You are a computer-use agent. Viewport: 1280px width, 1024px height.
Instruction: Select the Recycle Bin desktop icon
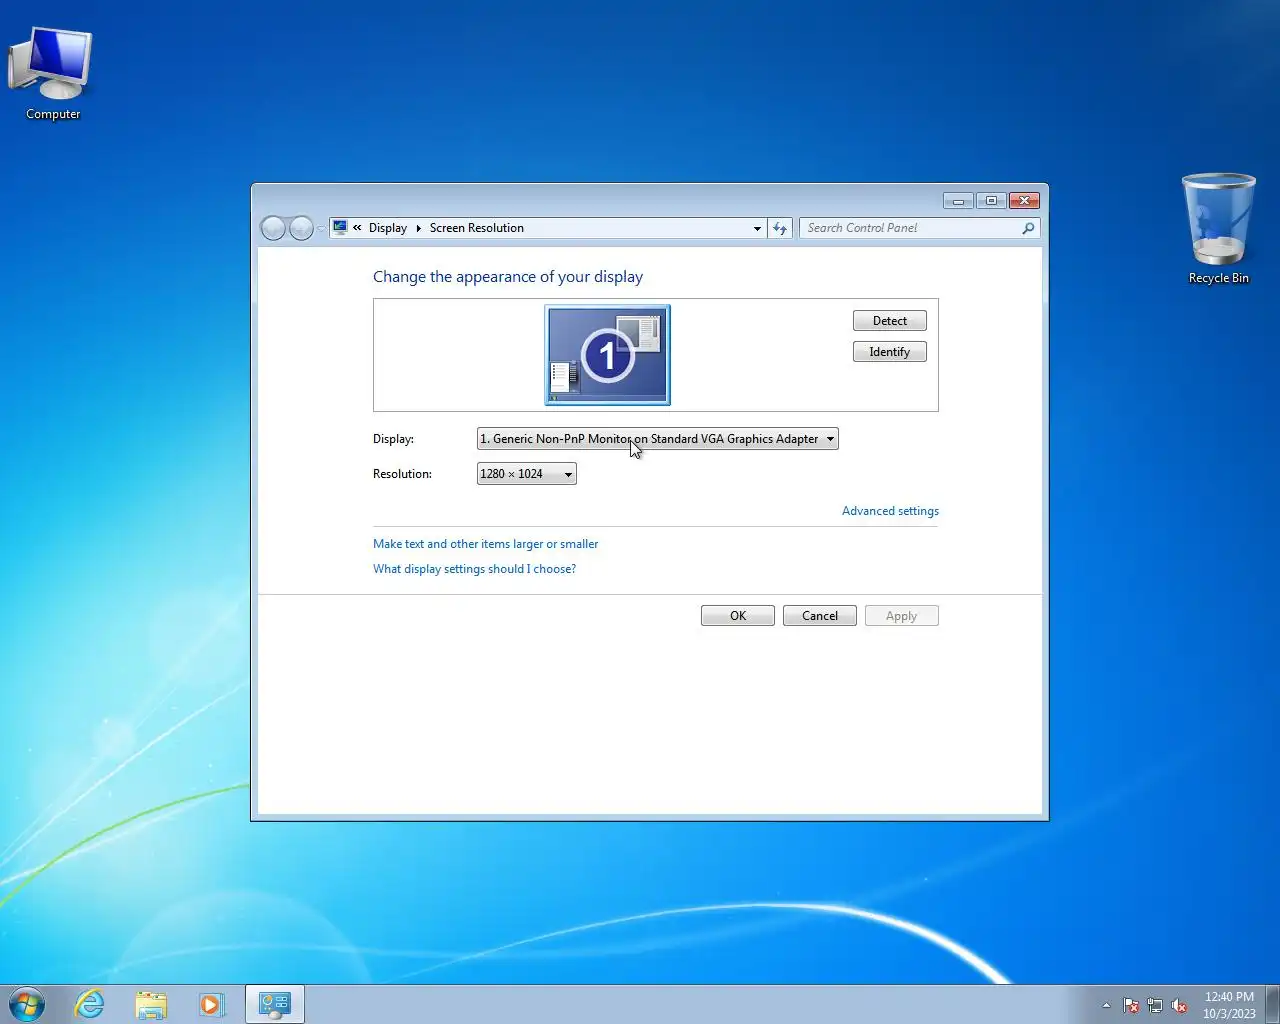click(1218, 229)
